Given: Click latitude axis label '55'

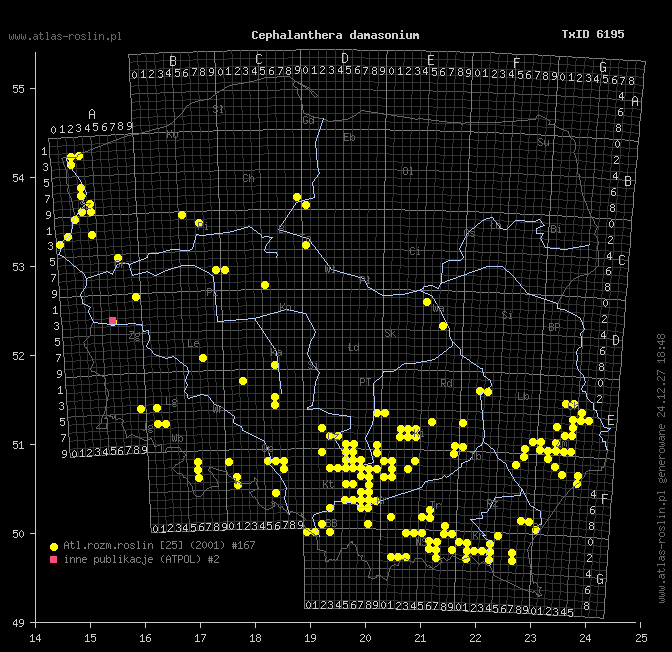Looking at the screenshot, I should (18, 89).
